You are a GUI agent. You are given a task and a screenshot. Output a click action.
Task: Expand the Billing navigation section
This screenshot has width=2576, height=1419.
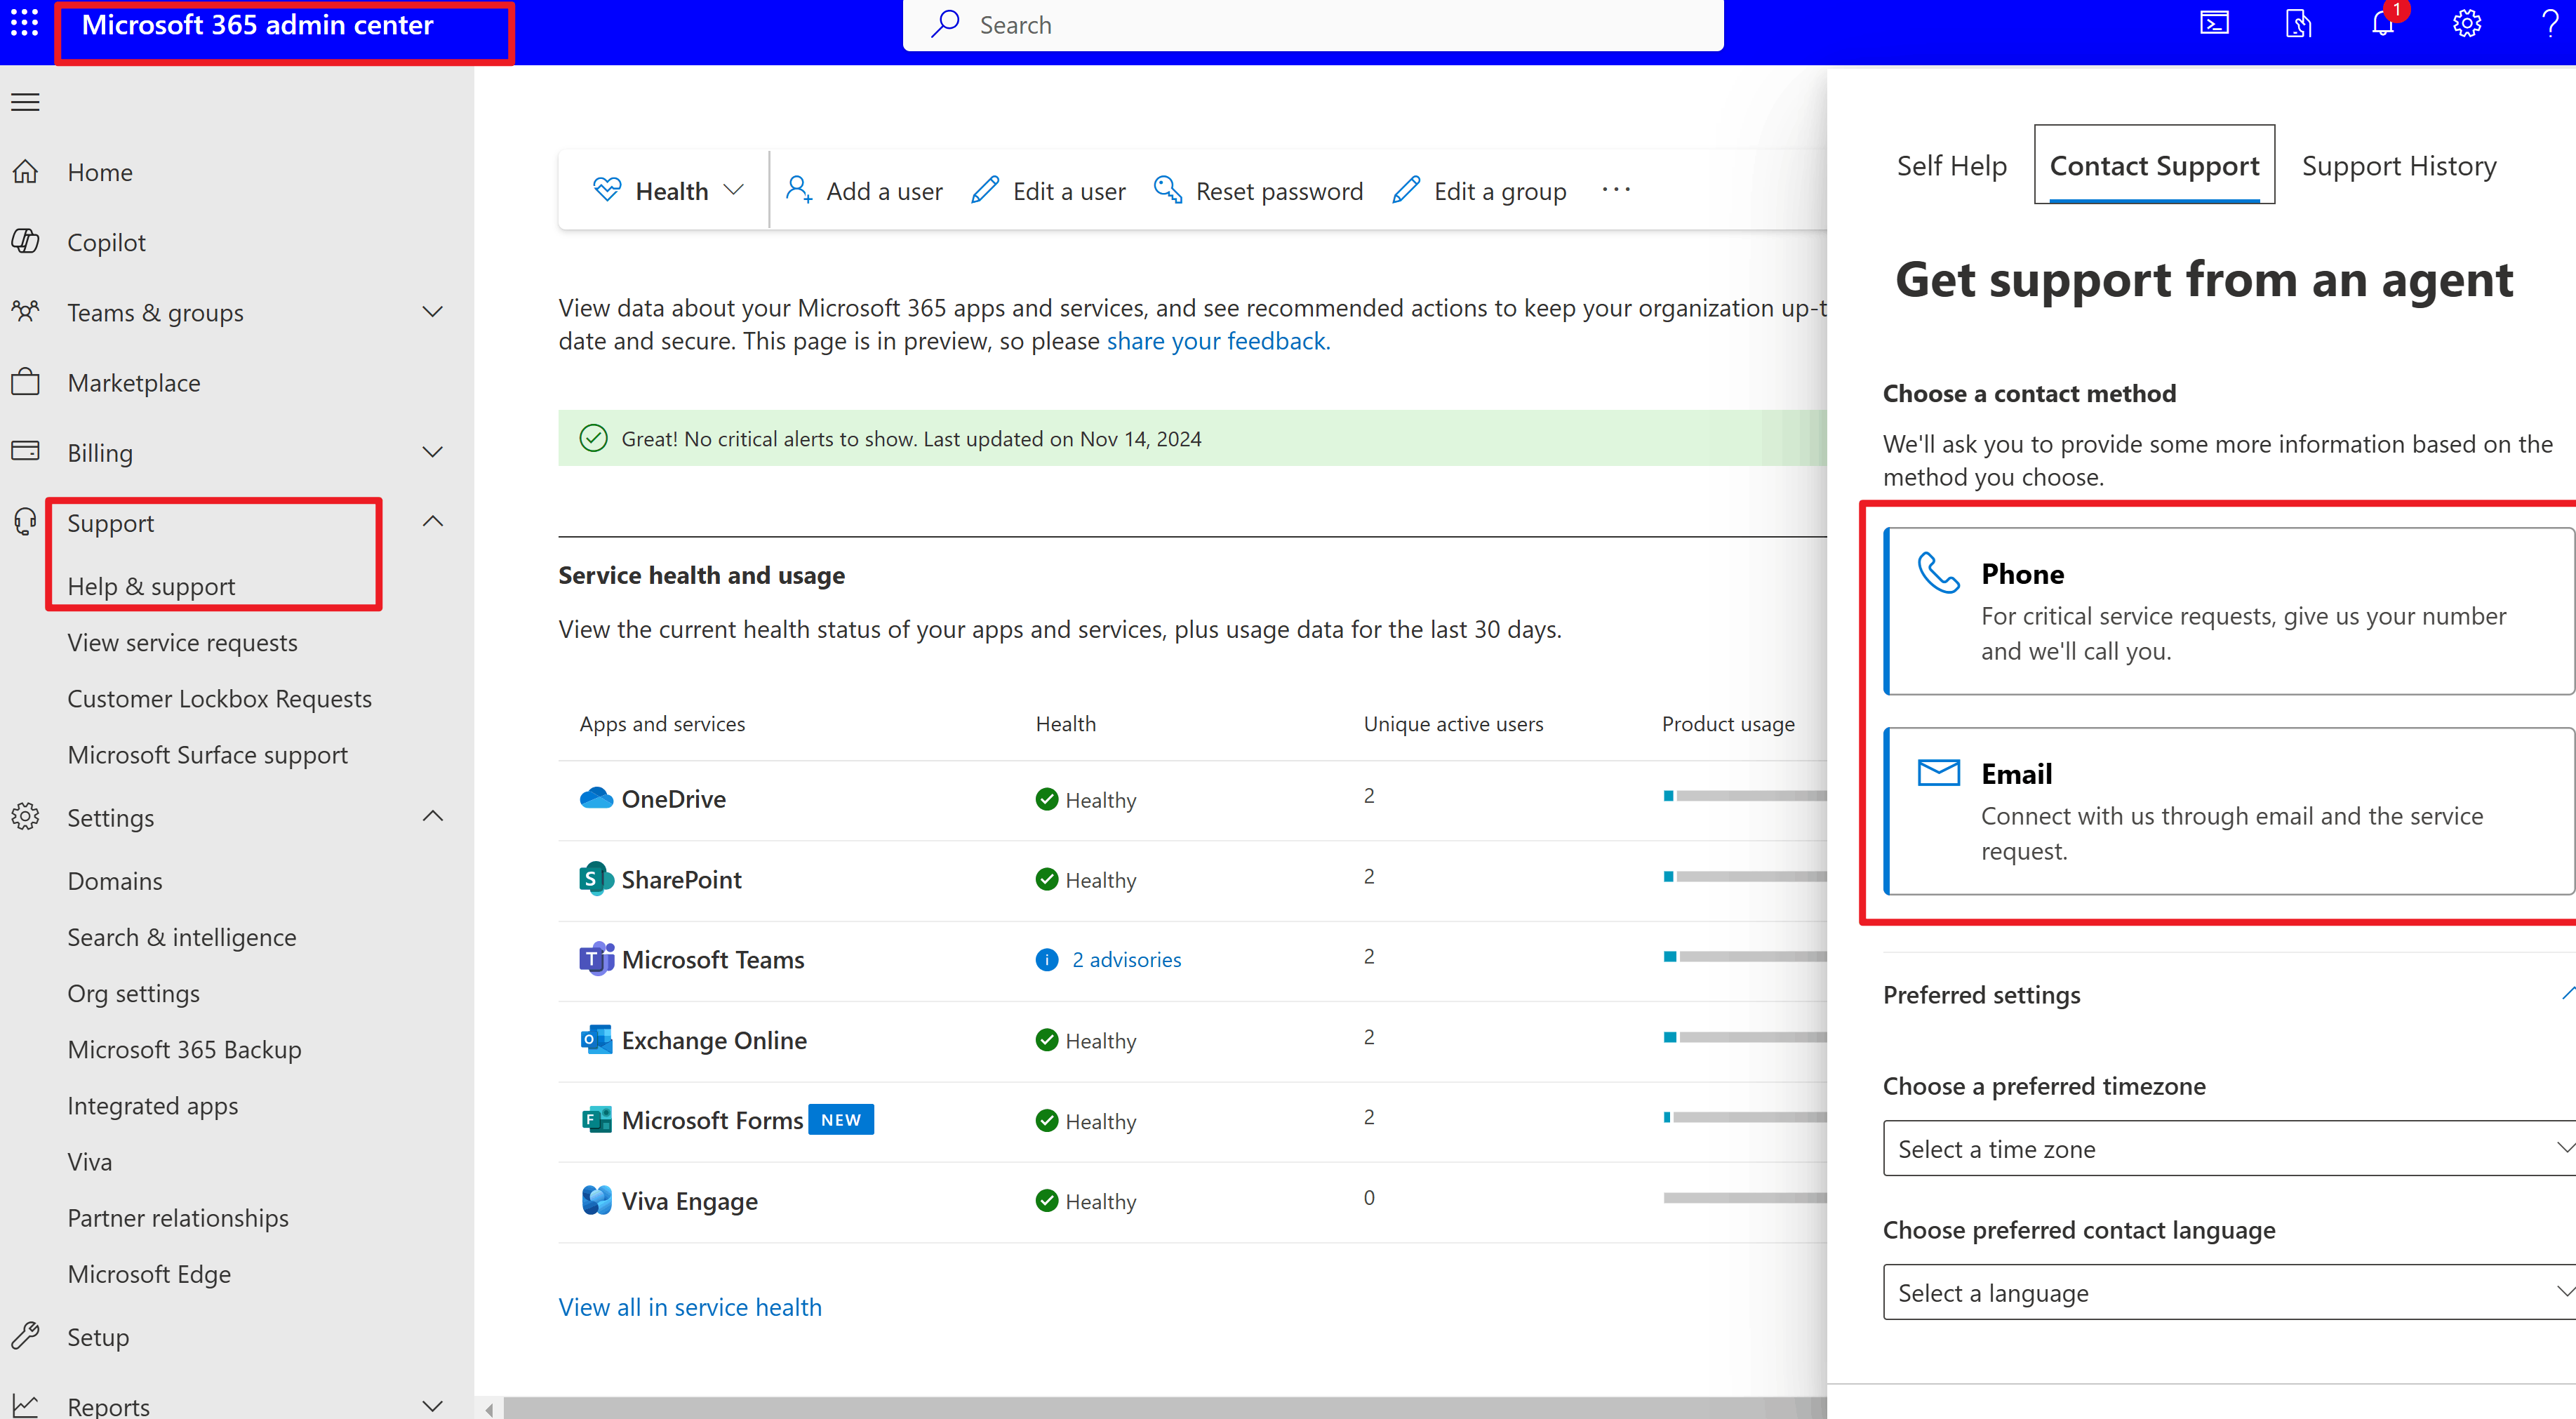click(432, 452)
